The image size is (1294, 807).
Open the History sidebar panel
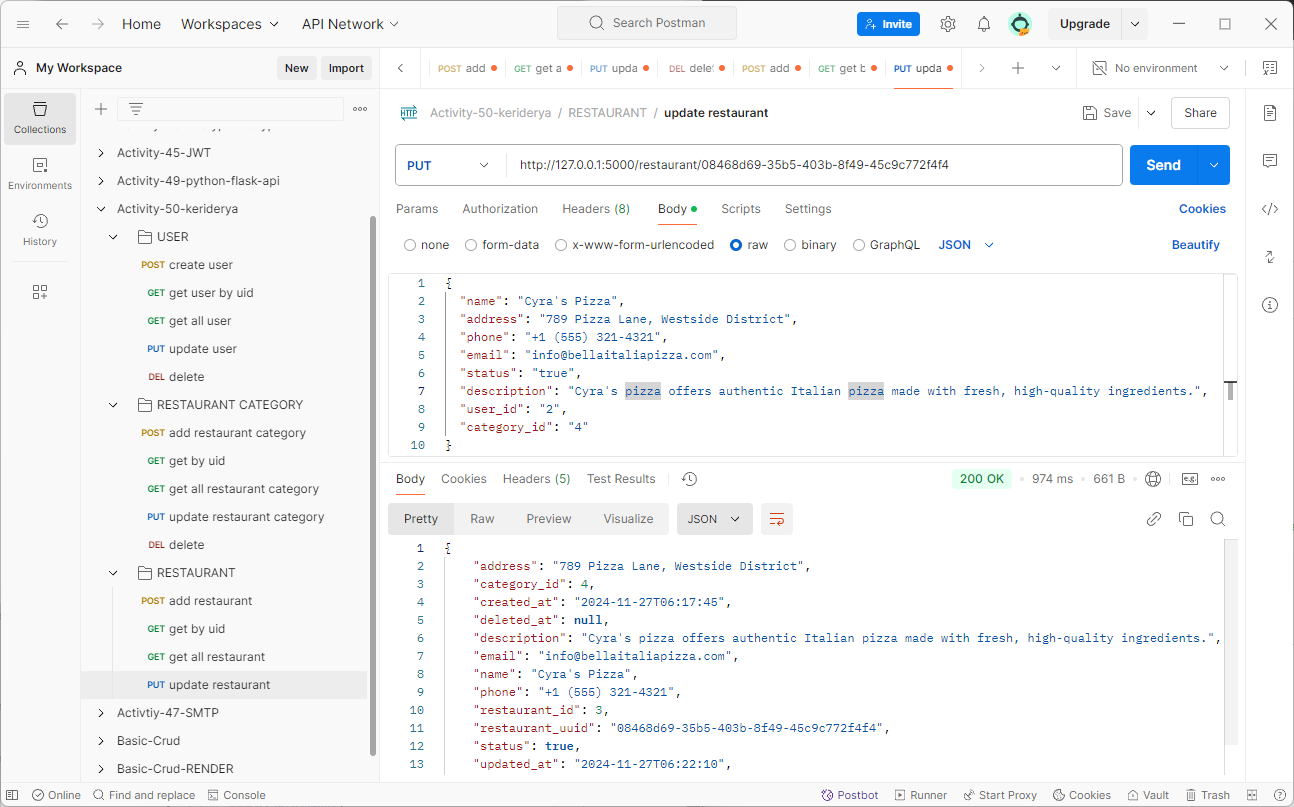point(40,229)
